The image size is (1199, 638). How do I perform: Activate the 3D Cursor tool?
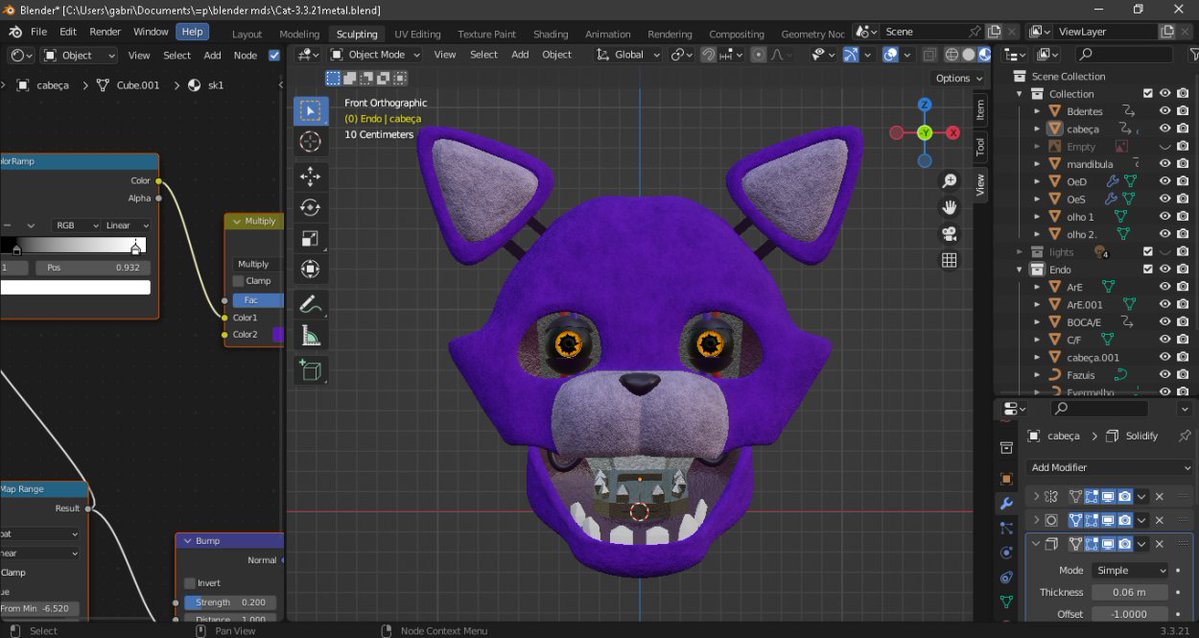pyautogui.click(x=310, y=142)
